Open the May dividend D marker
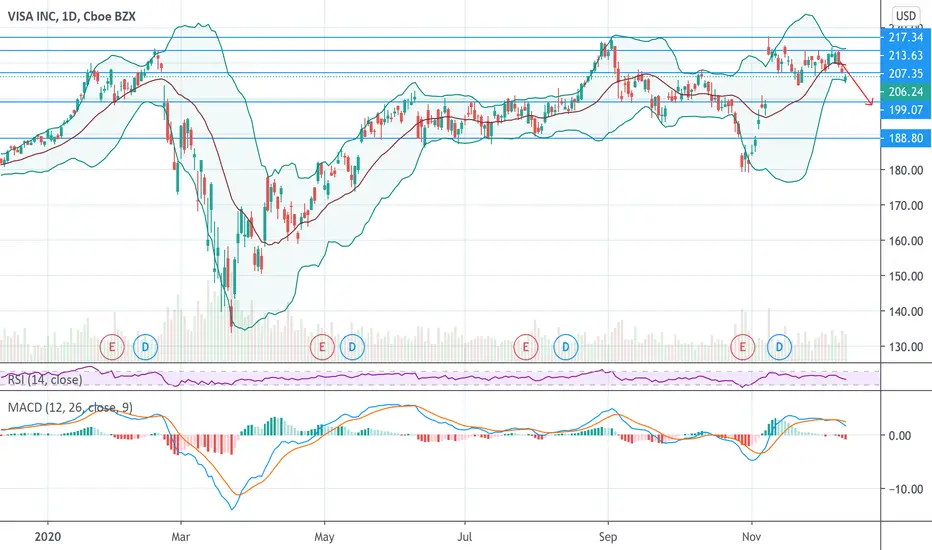 point(352,346)
